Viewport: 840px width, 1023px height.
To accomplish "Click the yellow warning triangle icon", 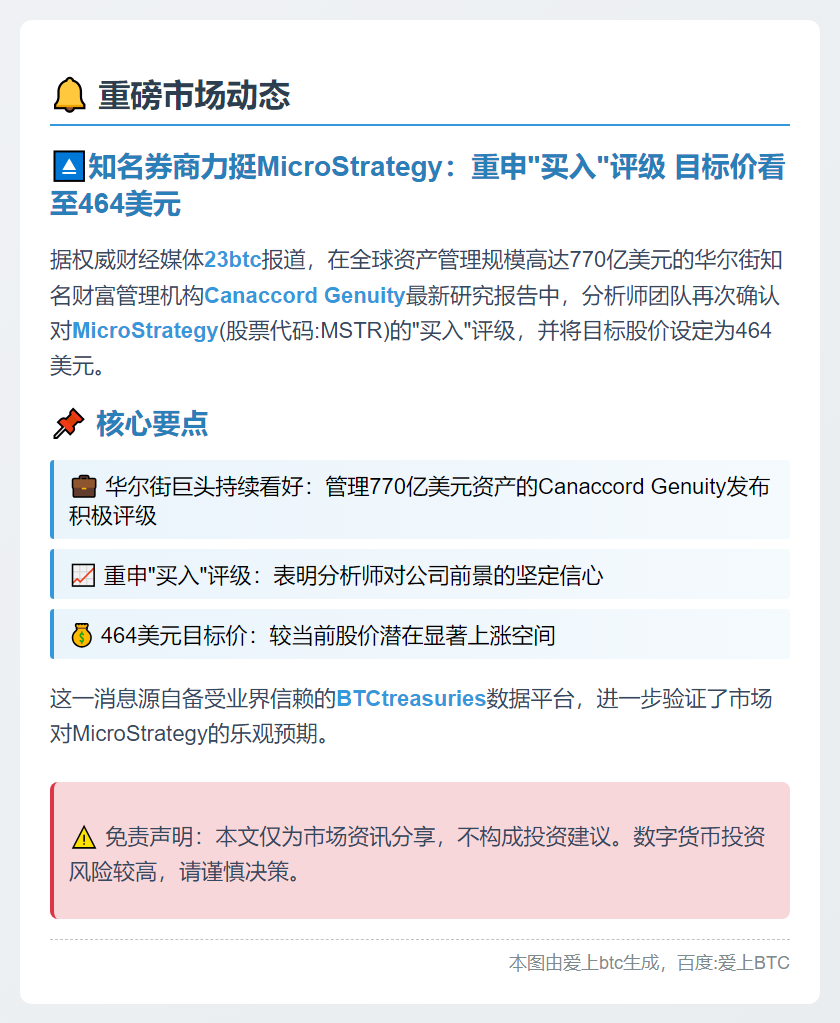I will [84, 838].
